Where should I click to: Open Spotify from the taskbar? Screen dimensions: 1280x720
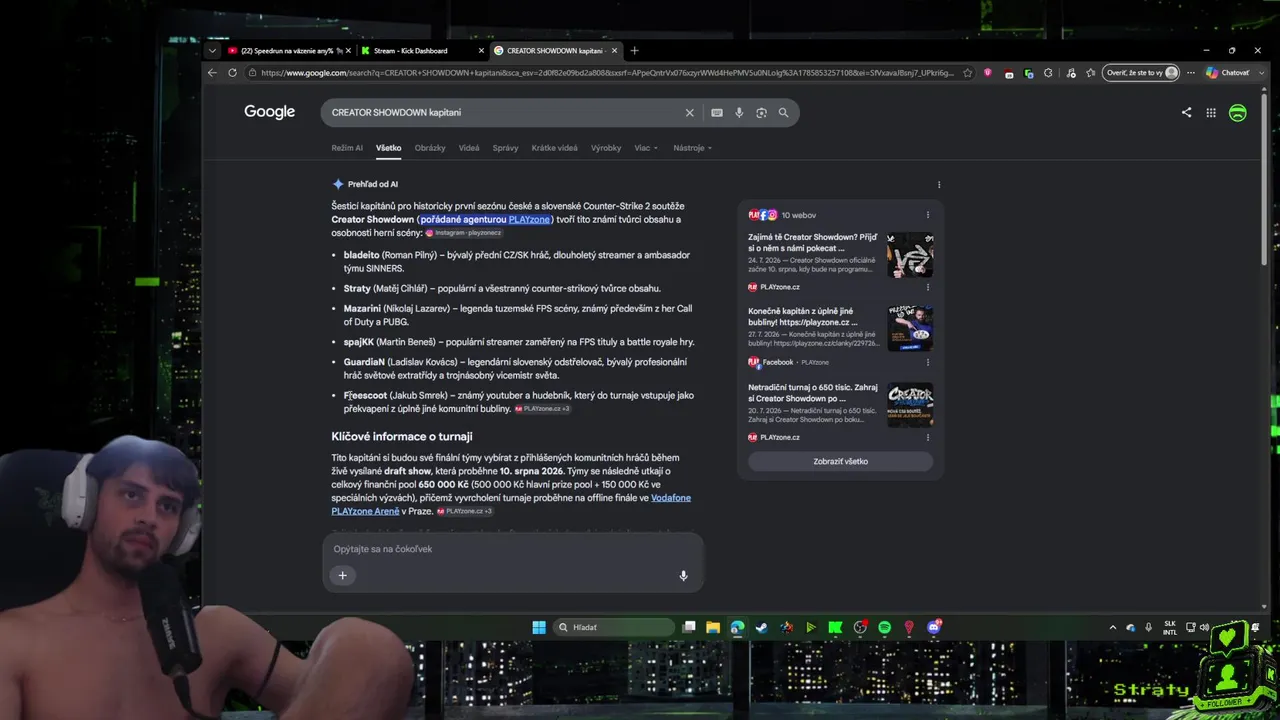[884, 627]
